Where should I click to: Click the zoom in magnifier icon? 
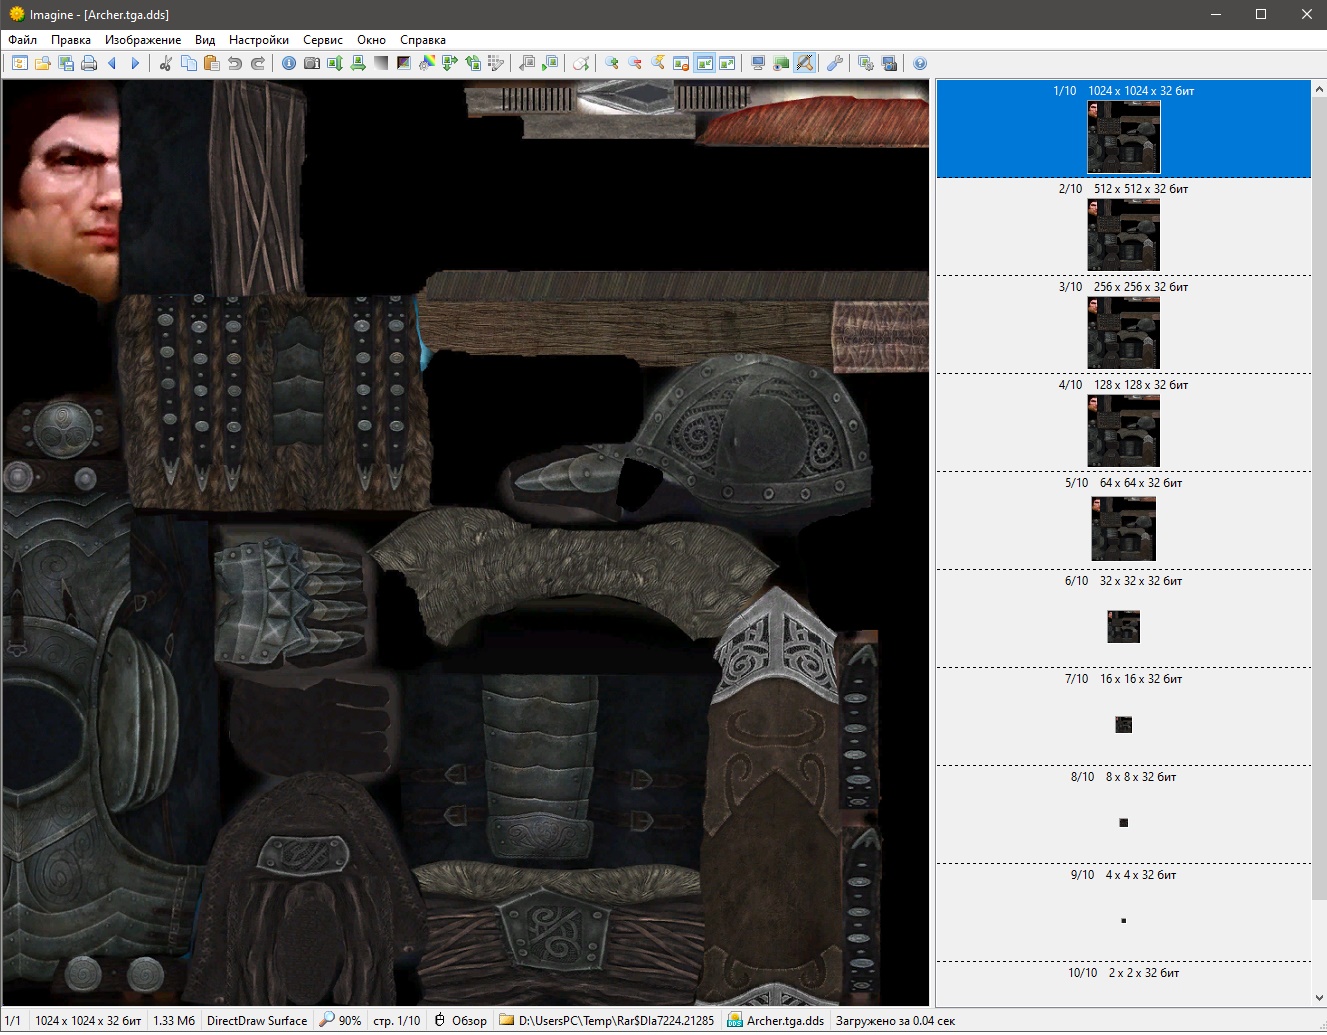click(612, 63)
